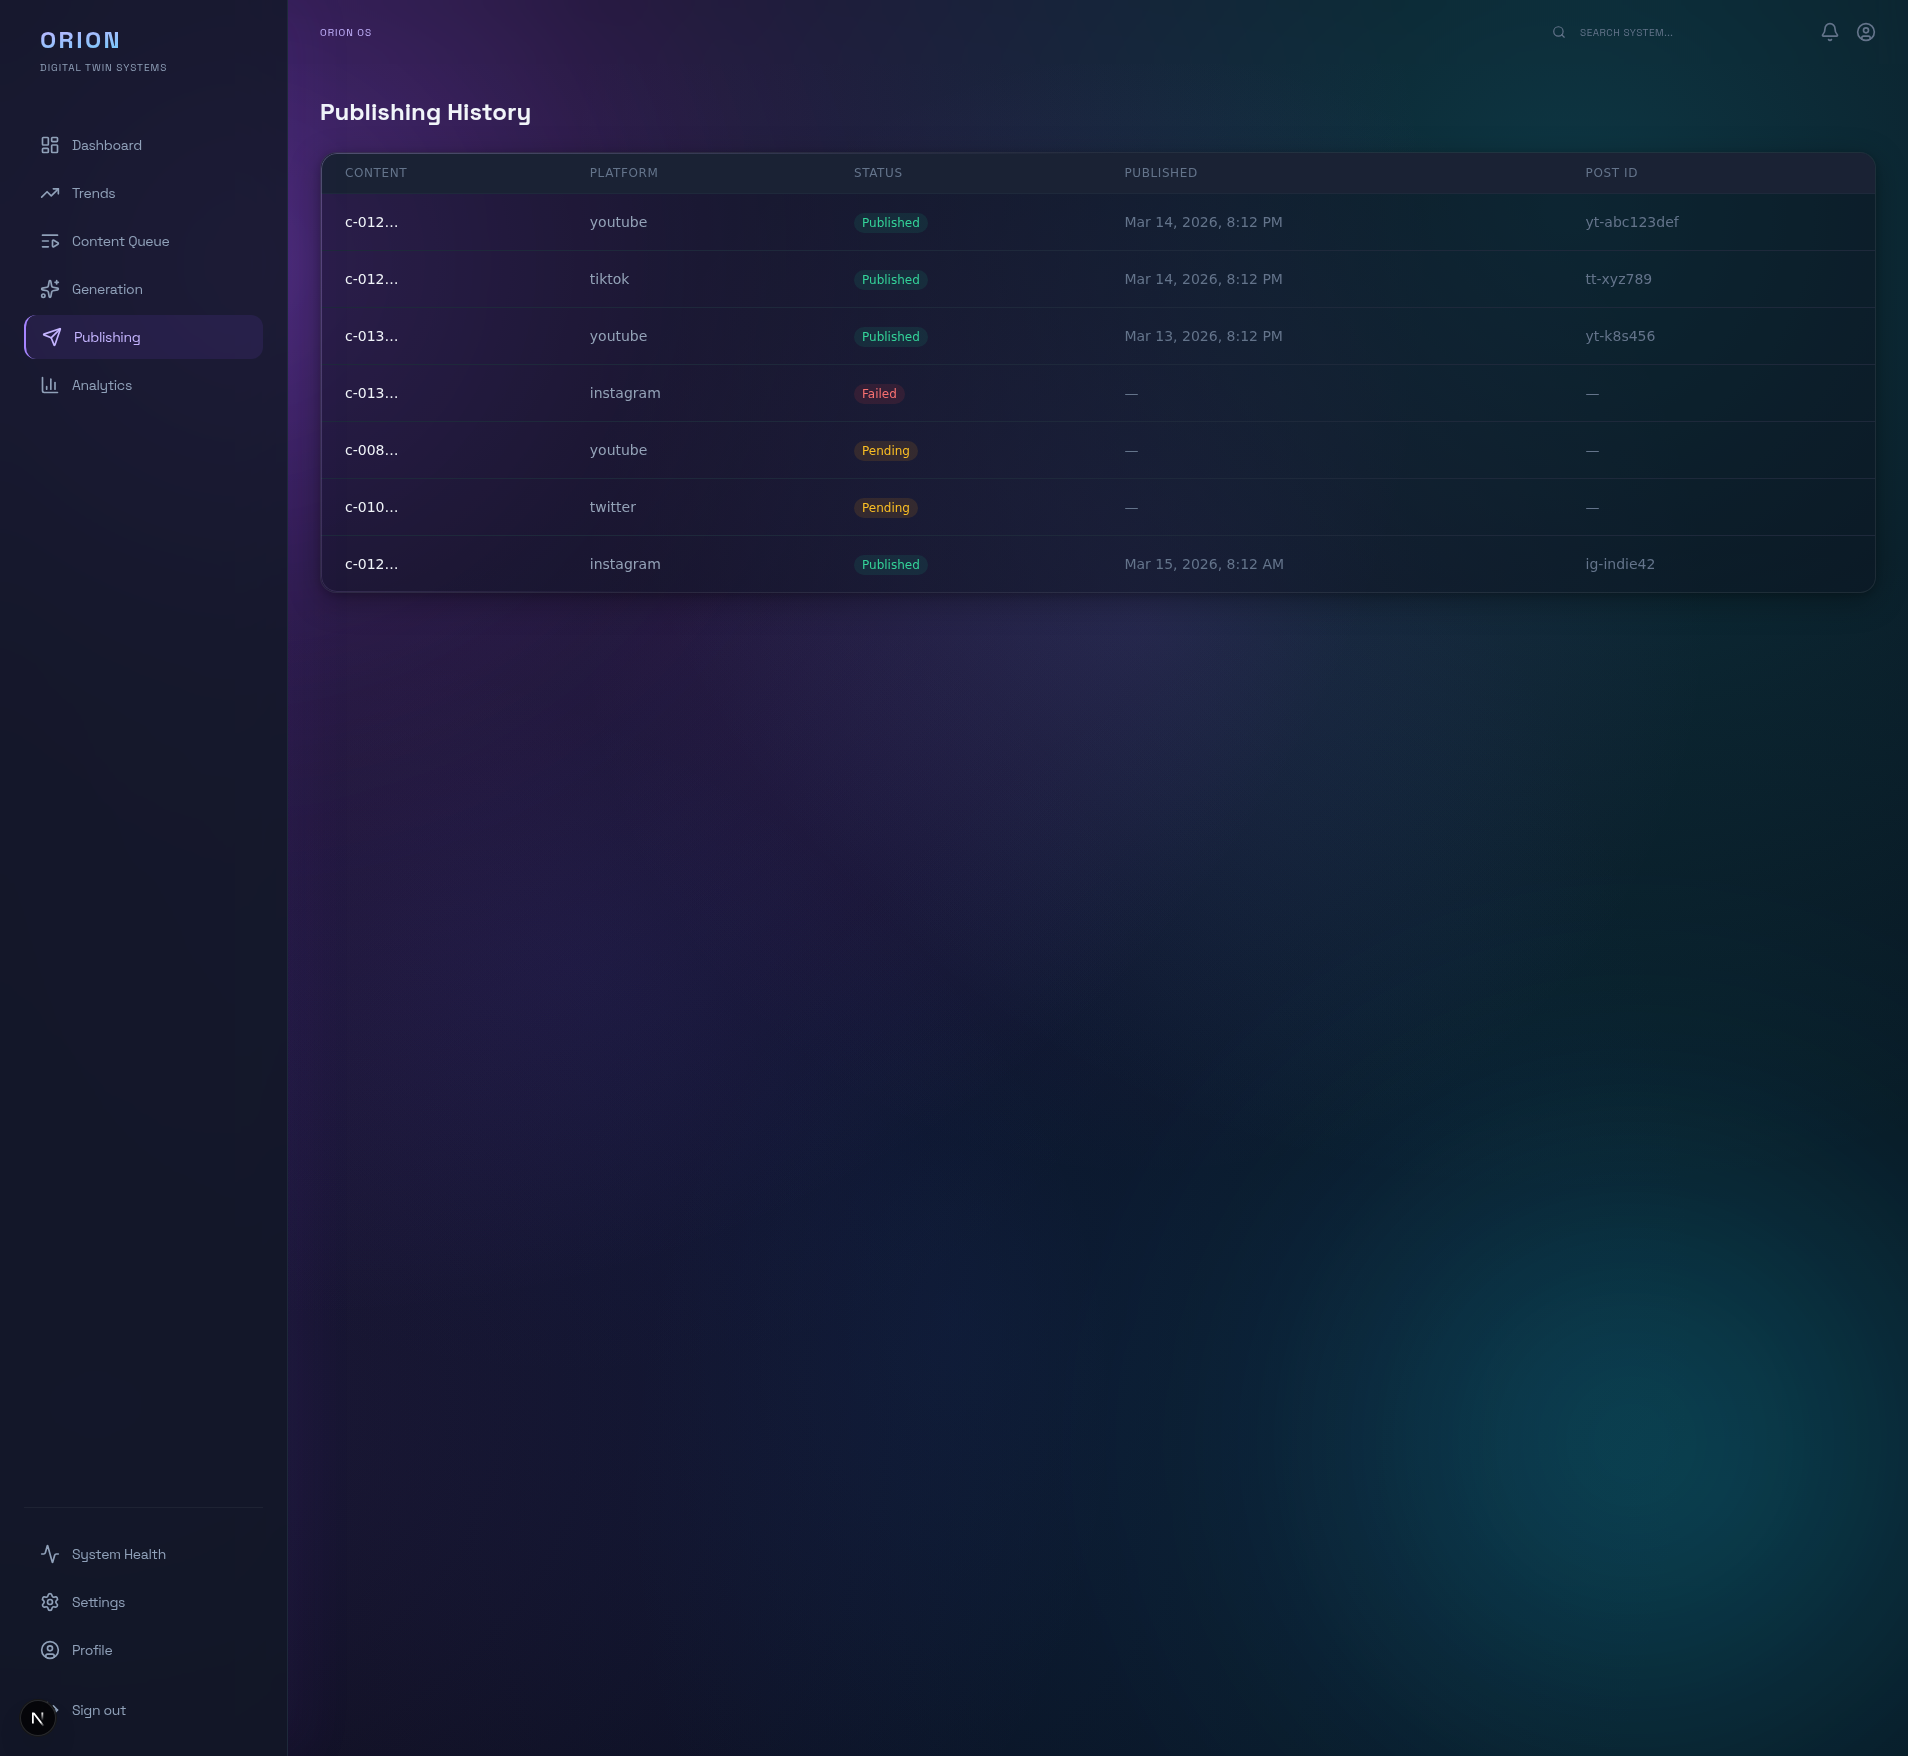Sign out of Orion
1908x1756 pixels.
point(98,1710)
